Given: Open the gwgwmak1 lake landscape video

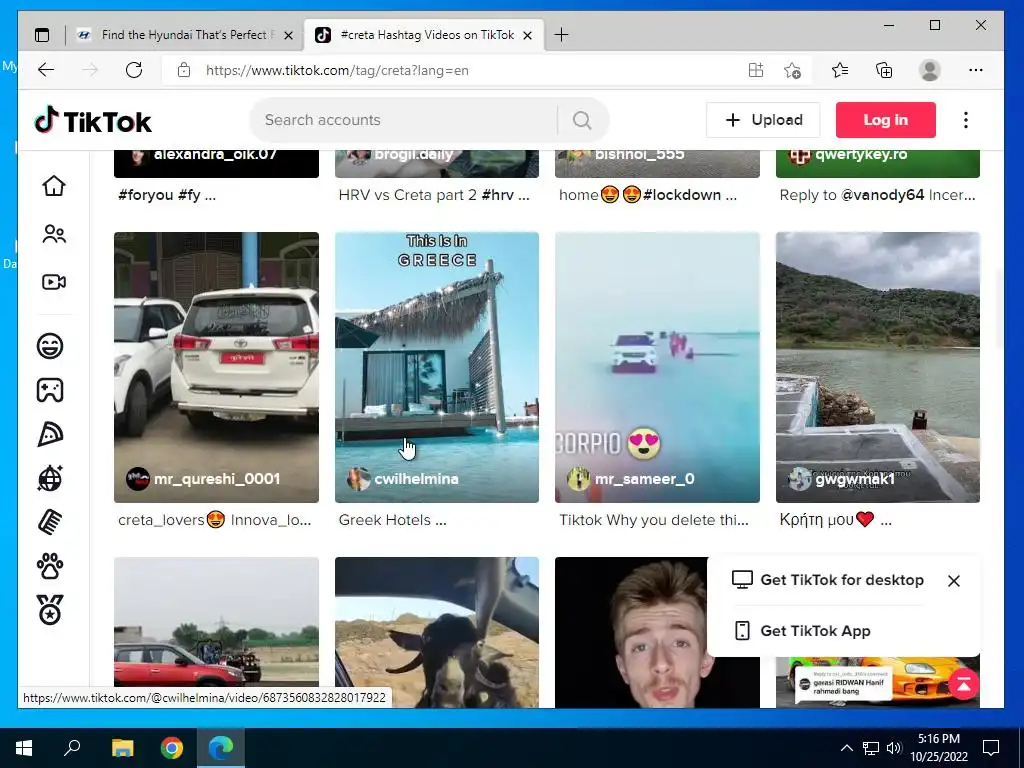Looking at the screenshot, I should (x=878, y=367).
